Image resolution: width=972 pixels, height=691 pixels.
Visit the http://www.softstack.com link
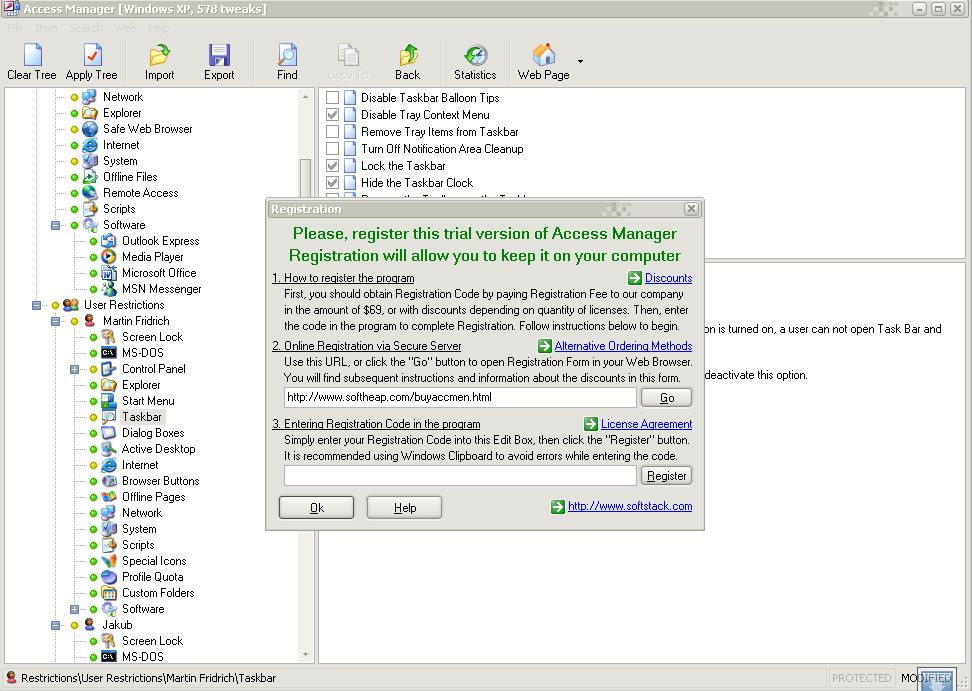(630, 506)
